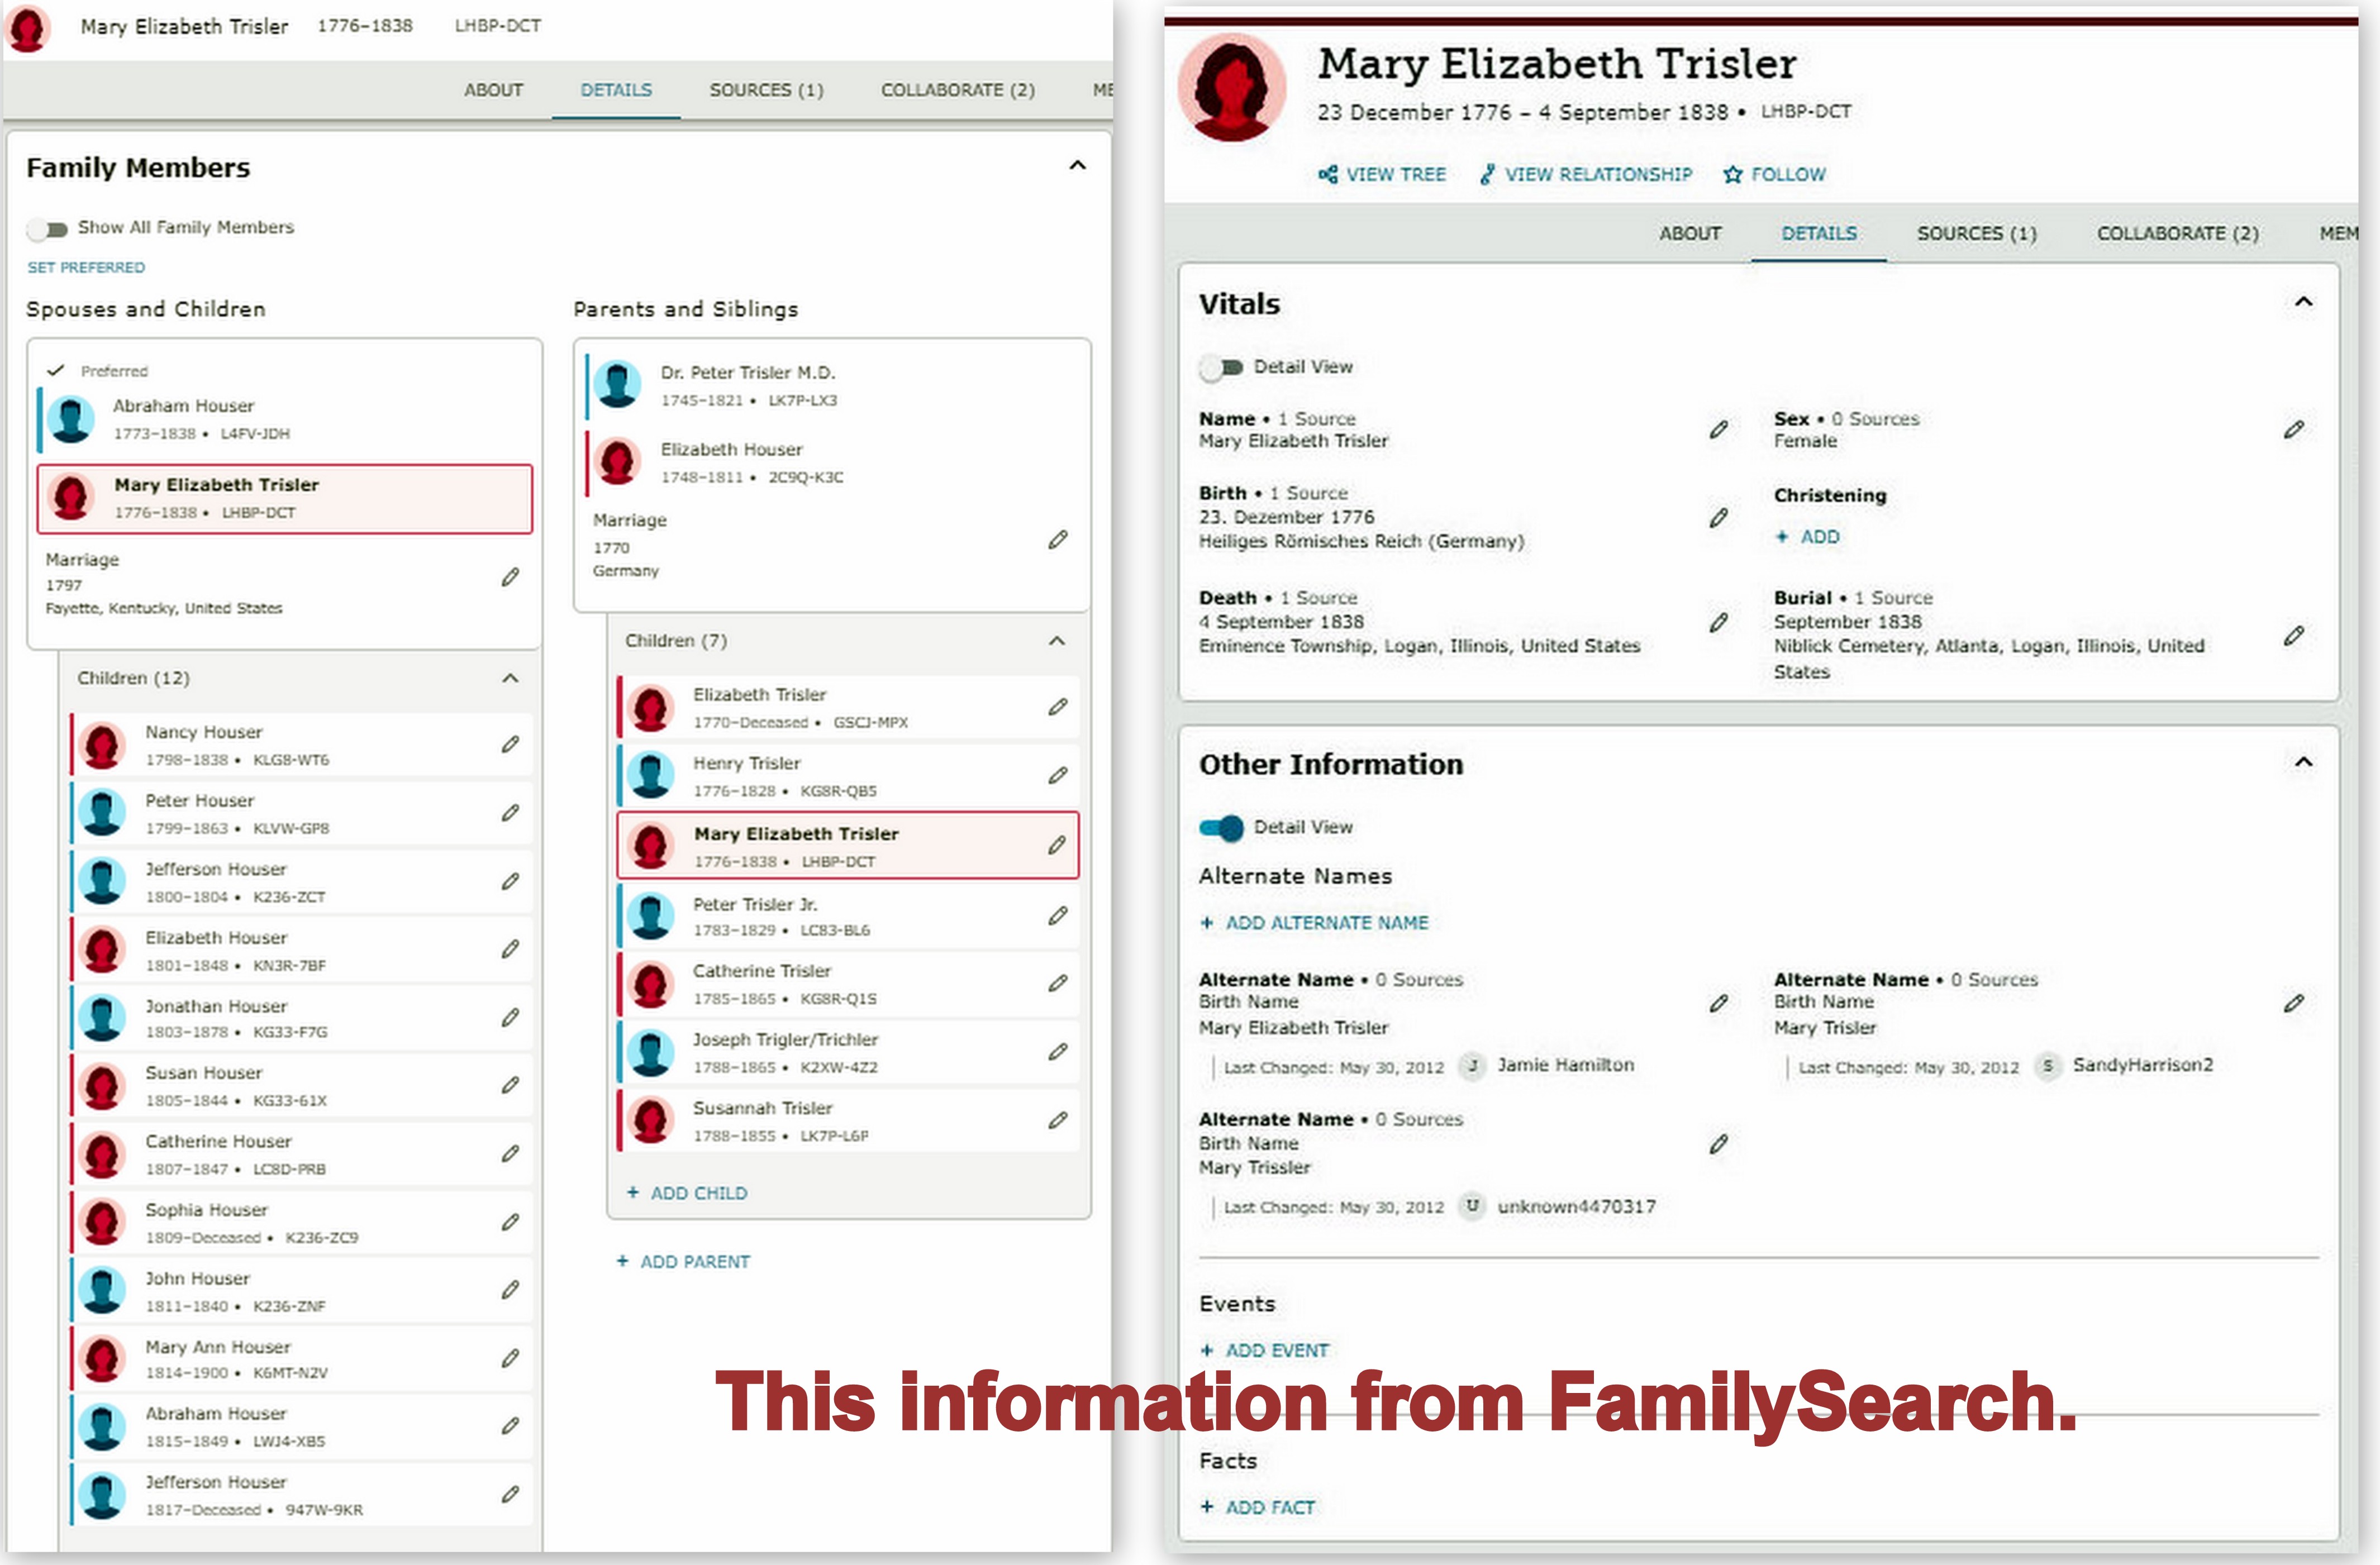Screen dimensions: 2380x1565
Task: Edit Burial info pencil icon
Action: tap(2293, 635)
